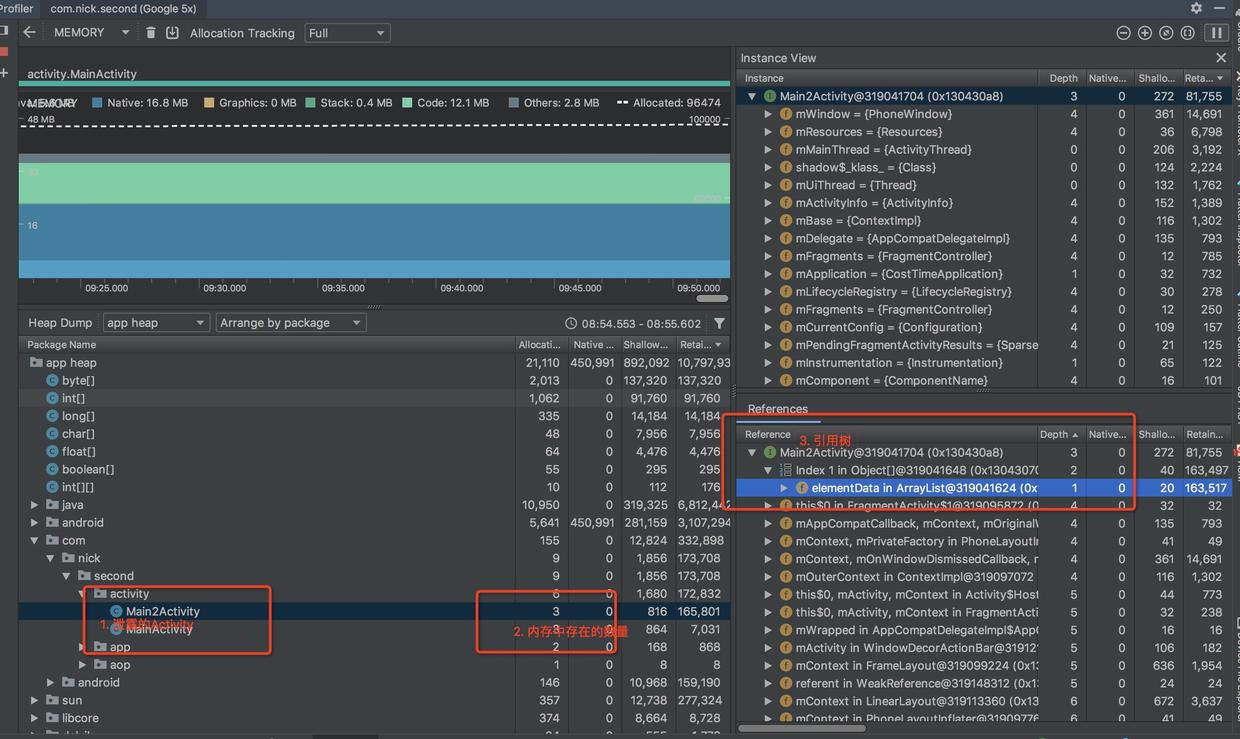The image size is (1240, 739).
Task: Click the dump Java heap icon
Action: coord(172,32)
